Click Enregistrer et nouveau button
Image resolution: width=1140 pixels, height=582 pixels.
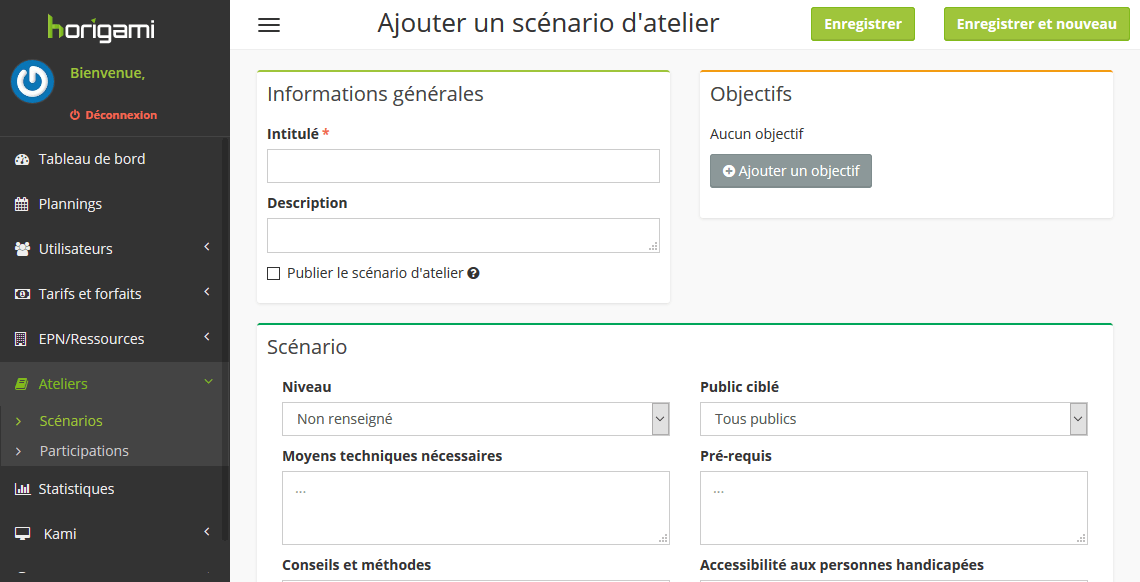click(x=1036, y=24)
